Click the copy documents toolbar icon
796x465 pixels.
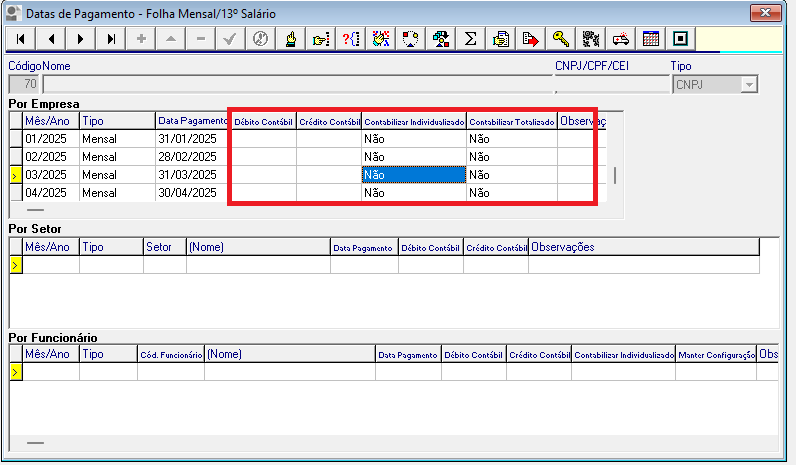coord(501,39)
